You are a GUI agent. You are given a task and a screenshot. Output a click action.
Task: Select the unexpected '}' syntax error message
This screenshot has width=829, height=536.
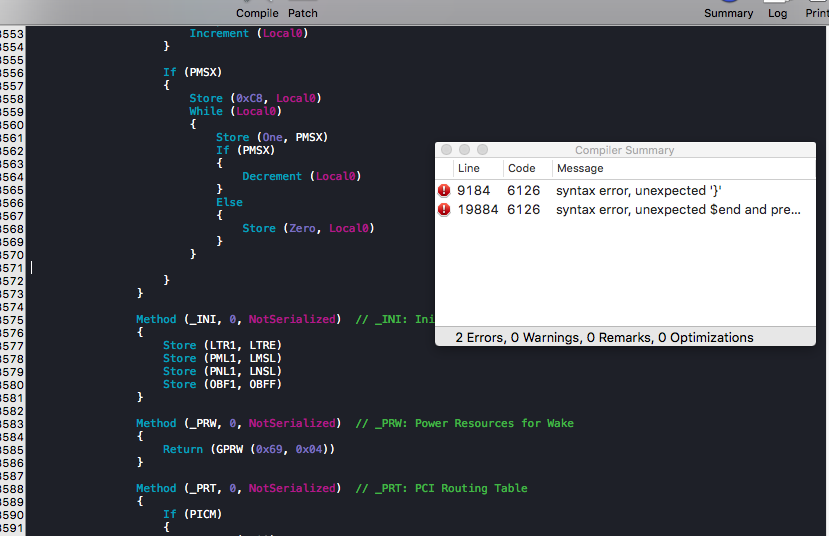639,190
